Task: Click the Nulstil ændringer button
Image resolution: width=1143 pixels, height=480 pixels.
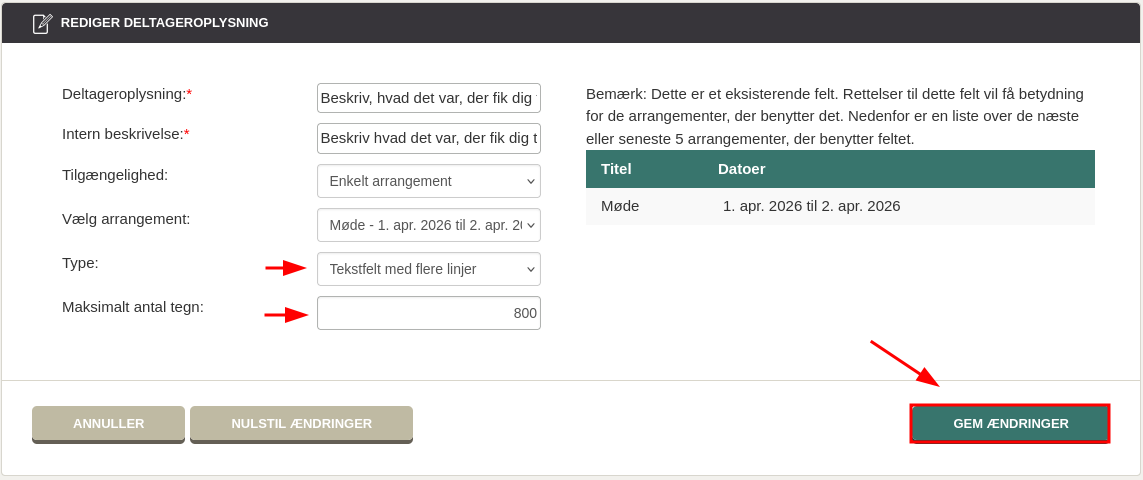Action: pos(301,423)
